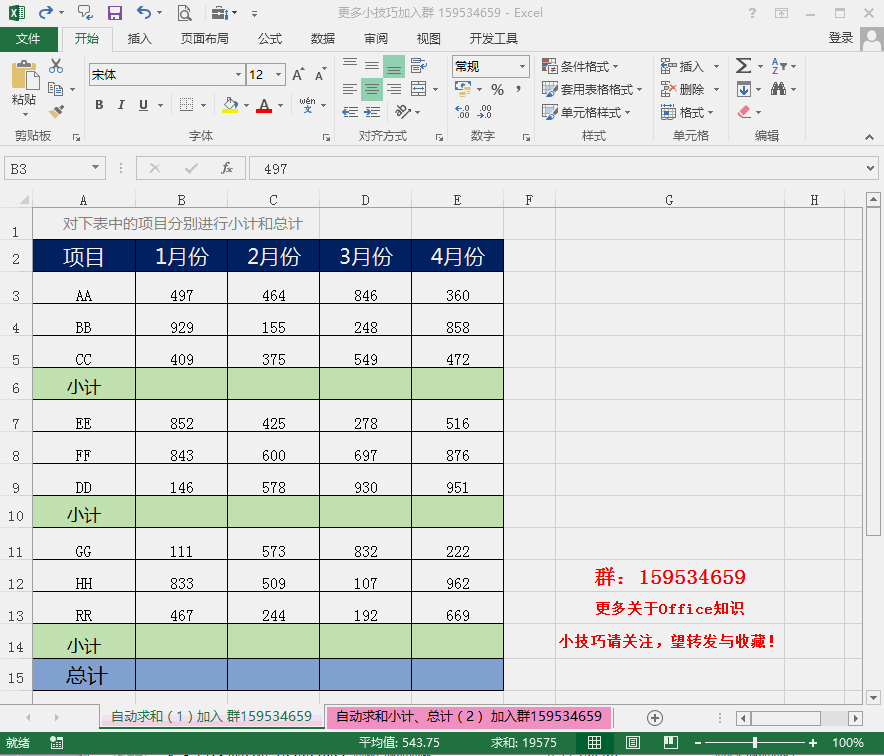
Task: Toggle Bold formatting
Action: pyautogui.click(x=99, y=105)
